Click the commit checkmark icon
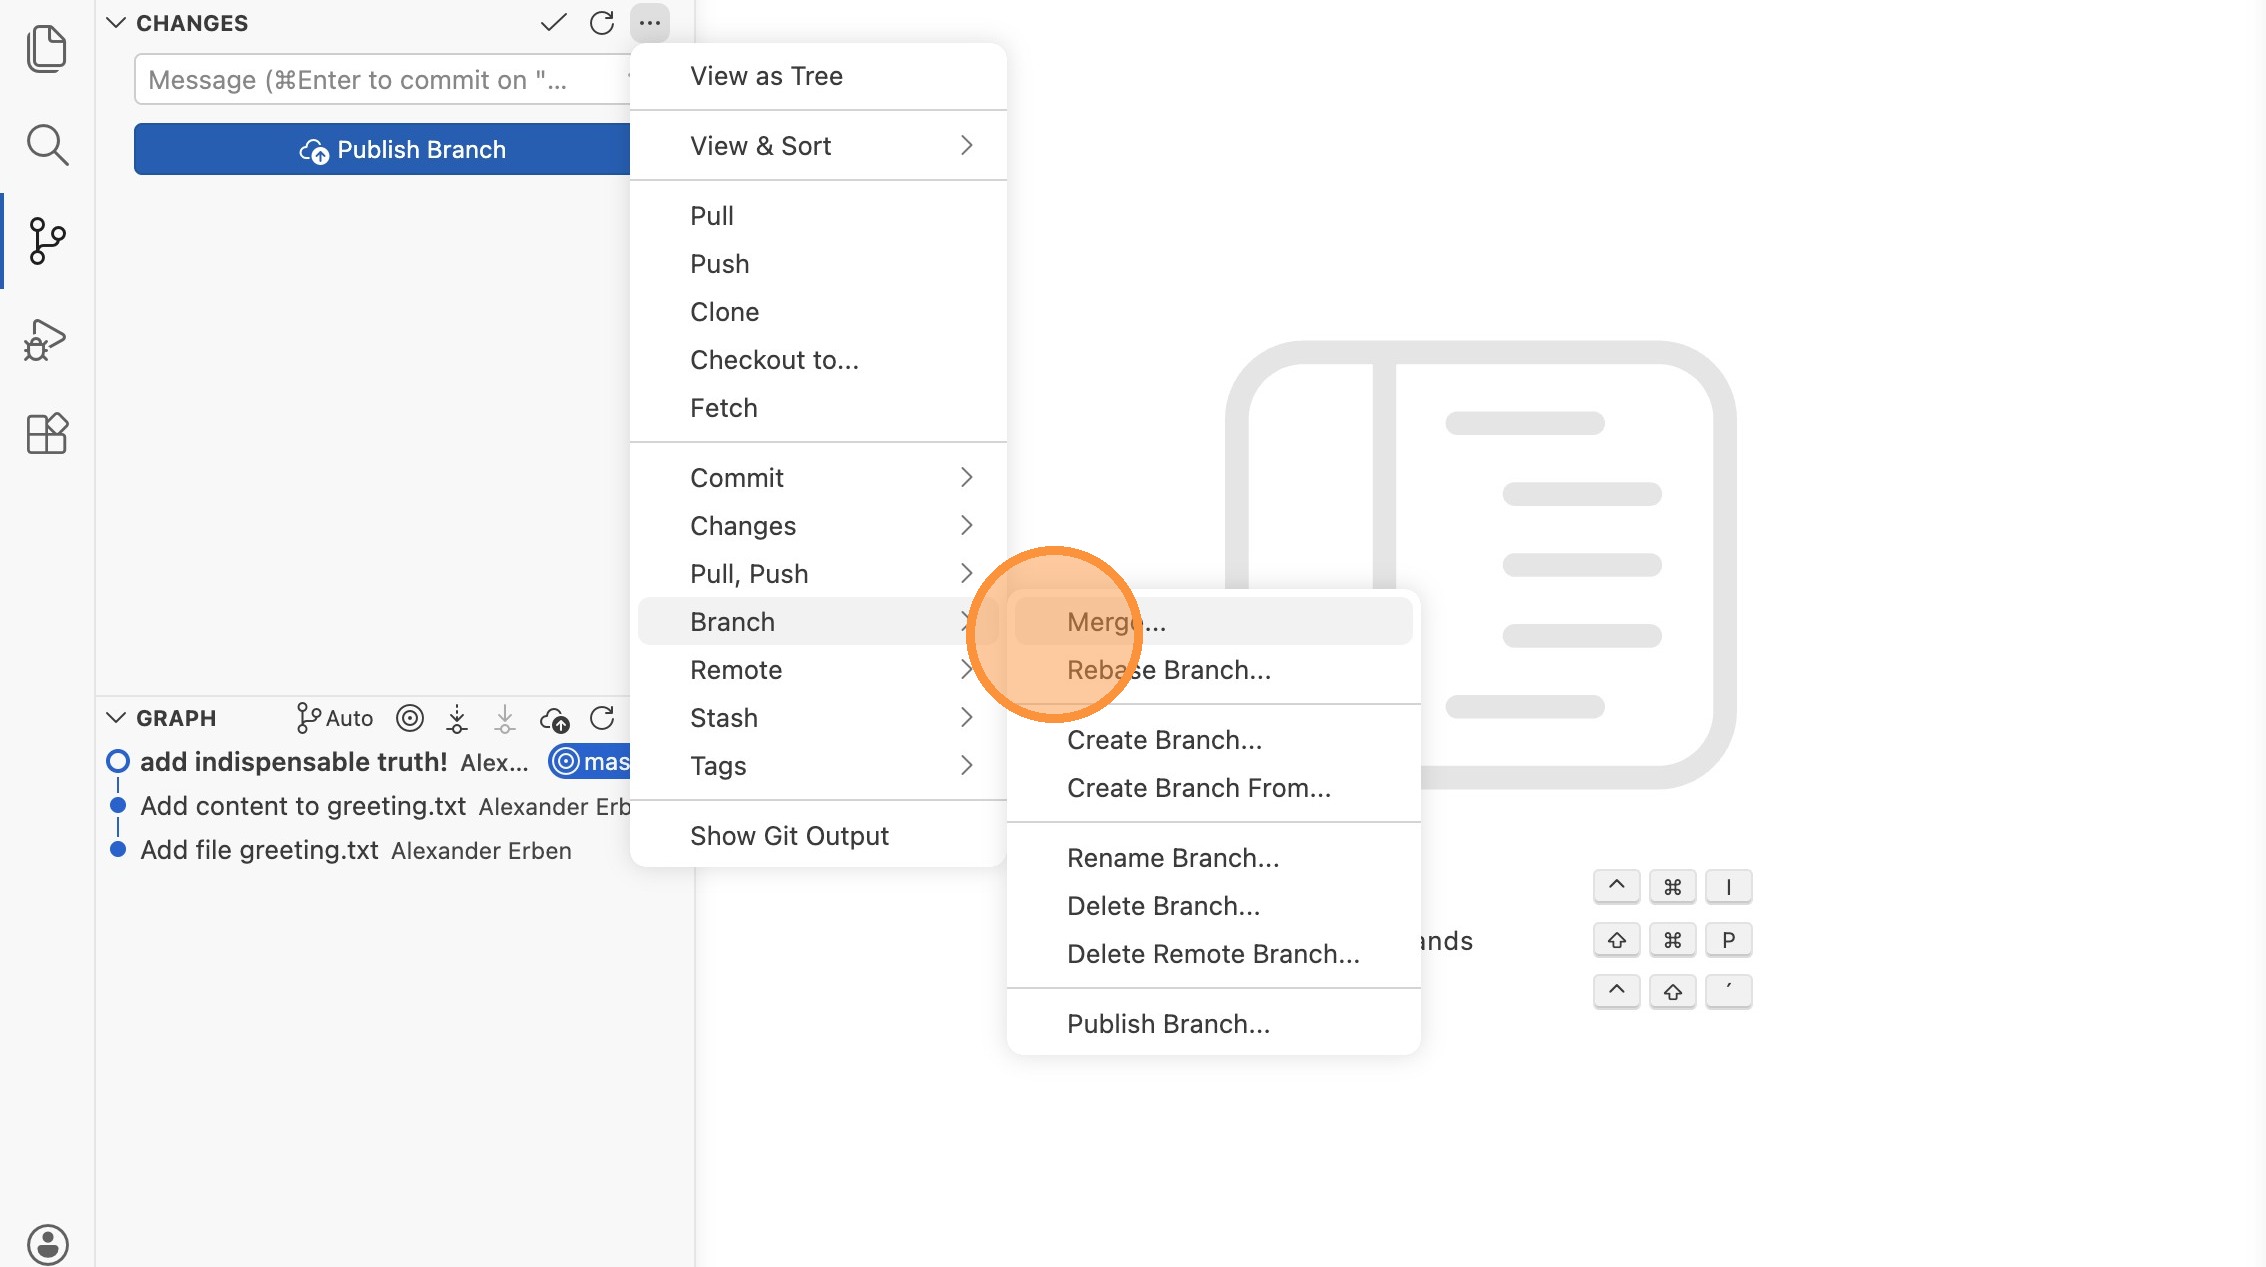Screen dimensions: 2266x1267 [553, 23]
